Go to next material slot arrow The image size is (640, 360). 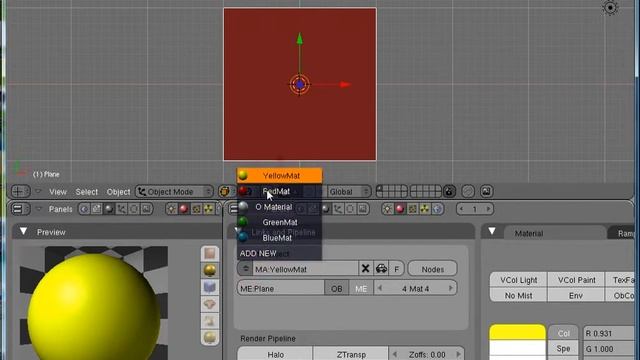point(451,288)
